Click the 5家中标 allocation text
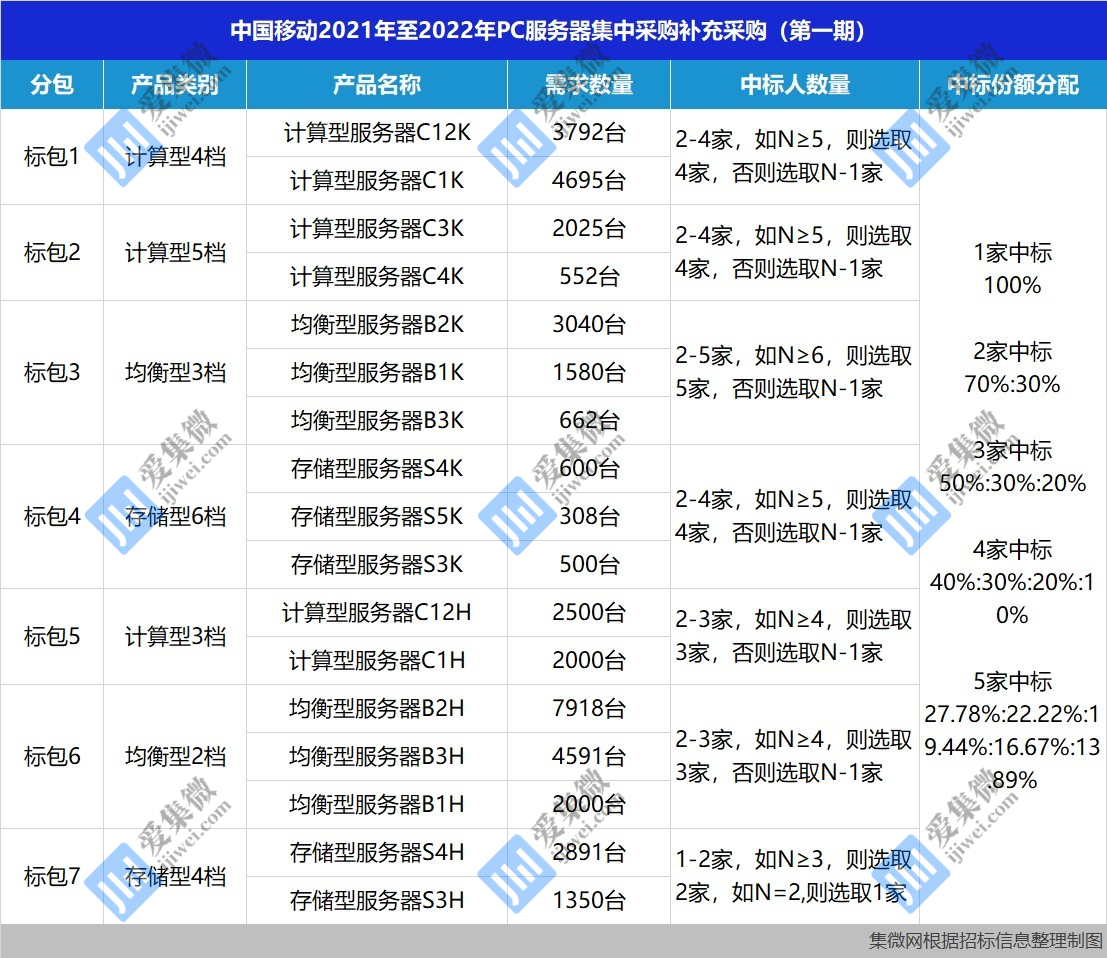This screenshot has height=958, width=1107. [x=1012, y=730]
